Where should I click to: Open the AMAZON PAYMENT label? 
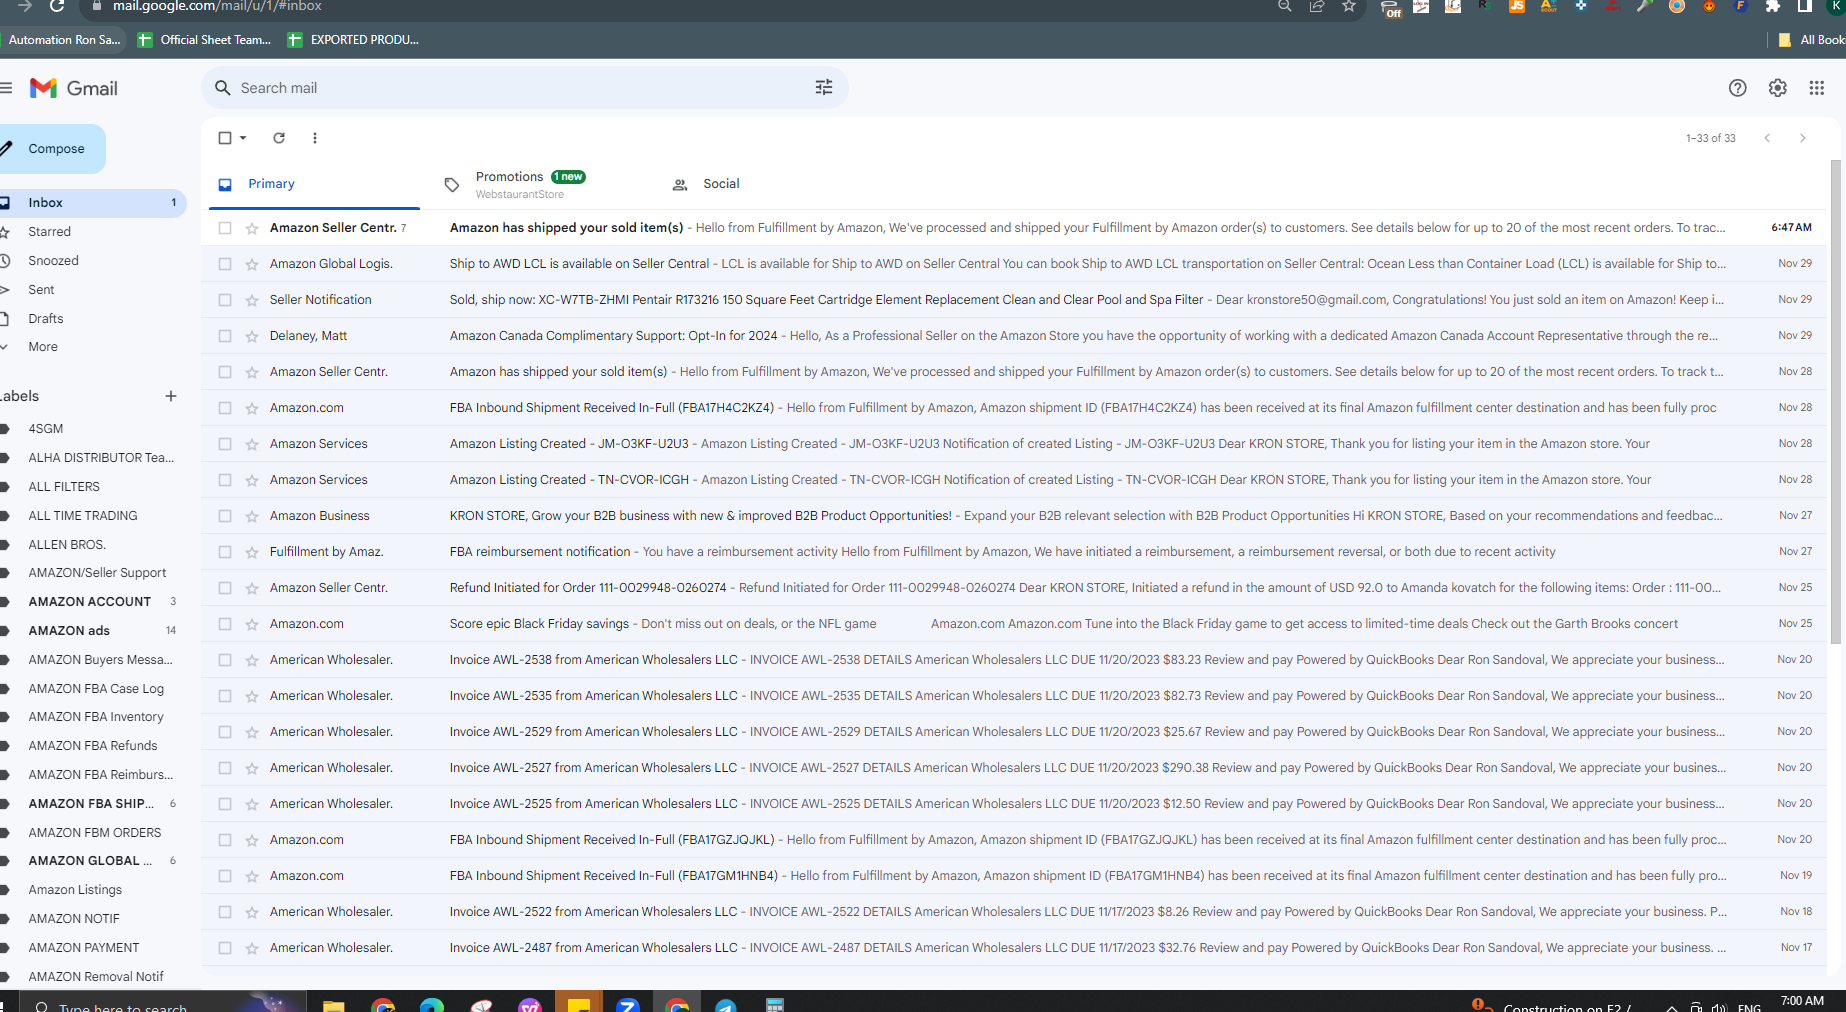[x=84, y=948]
